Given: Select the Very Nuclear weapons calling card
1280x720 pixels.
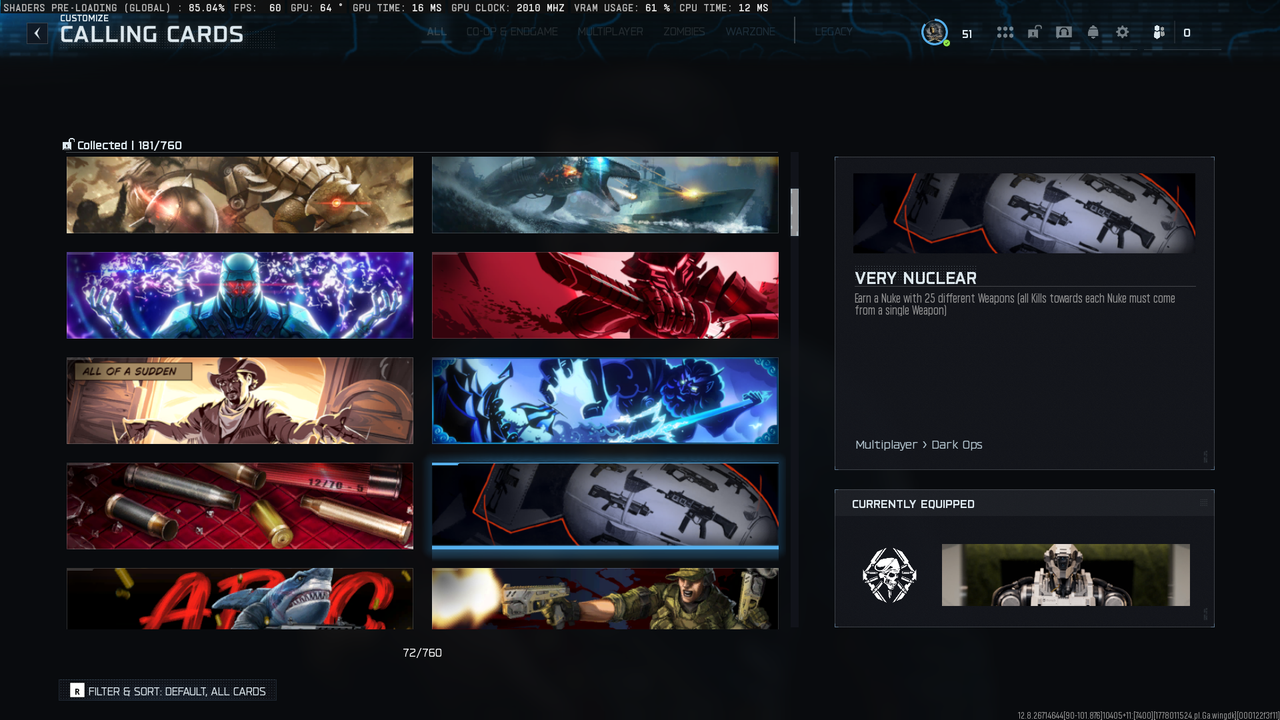Looking at the screenshot, I should [x=605, y=506].
